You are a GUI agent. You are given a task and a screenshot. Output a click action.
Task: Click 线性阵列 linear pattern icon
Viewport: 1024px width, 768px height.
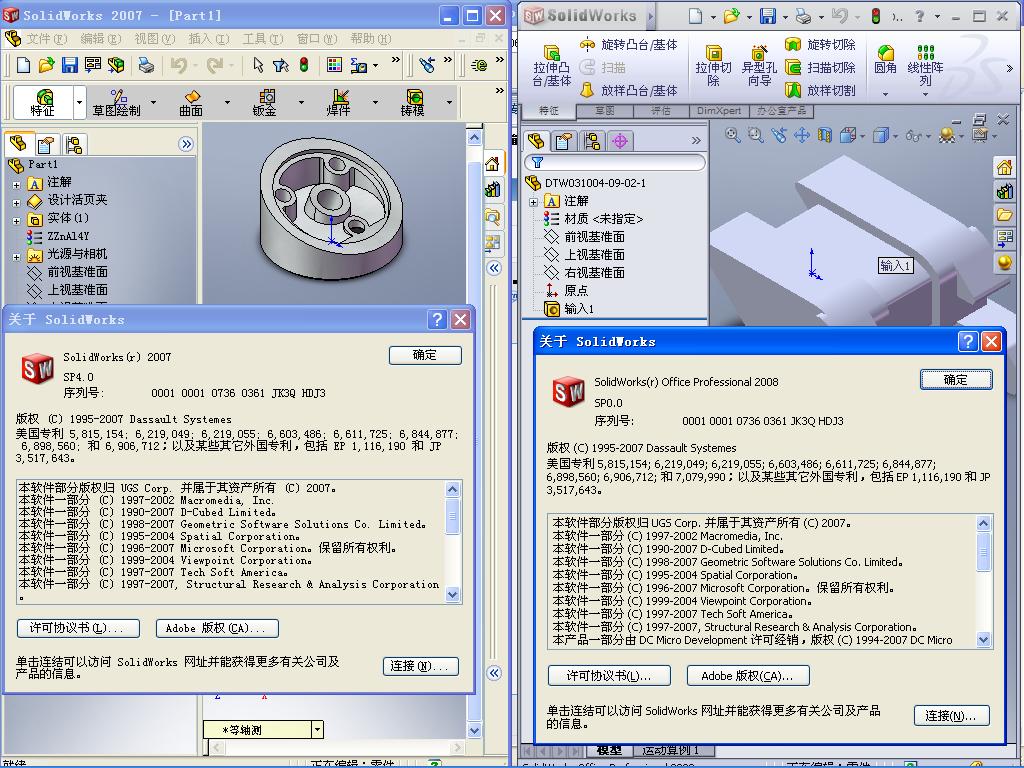click(925, 65)
